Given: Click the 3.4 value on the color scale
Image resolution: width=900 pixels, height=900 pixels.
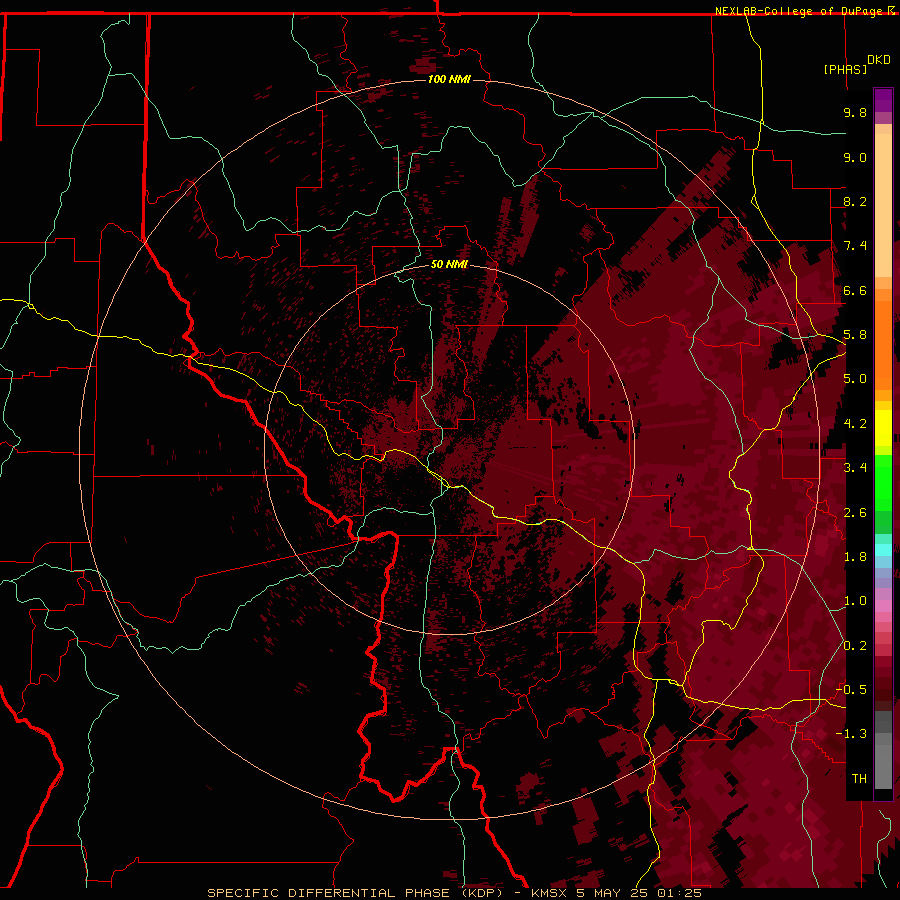Looking at the screenshot, I should click(x=855, y=468).
